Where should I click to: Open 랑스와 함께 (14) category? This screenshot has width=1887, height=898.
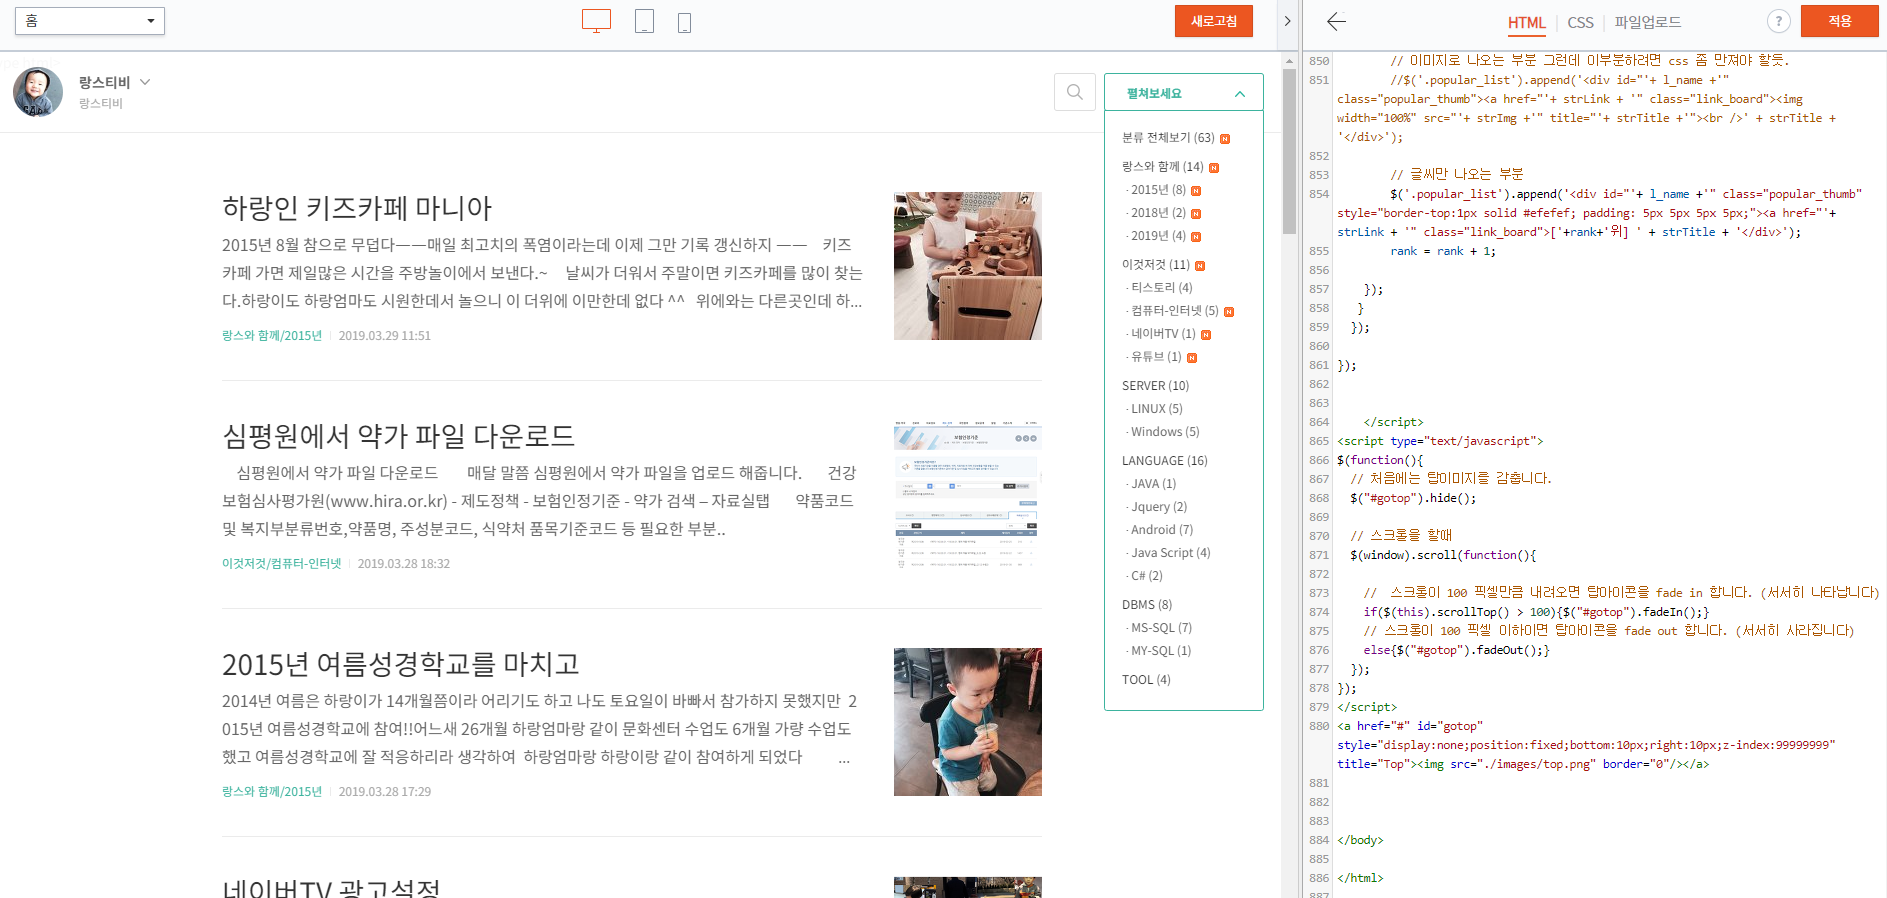(x=1162, y=167)
